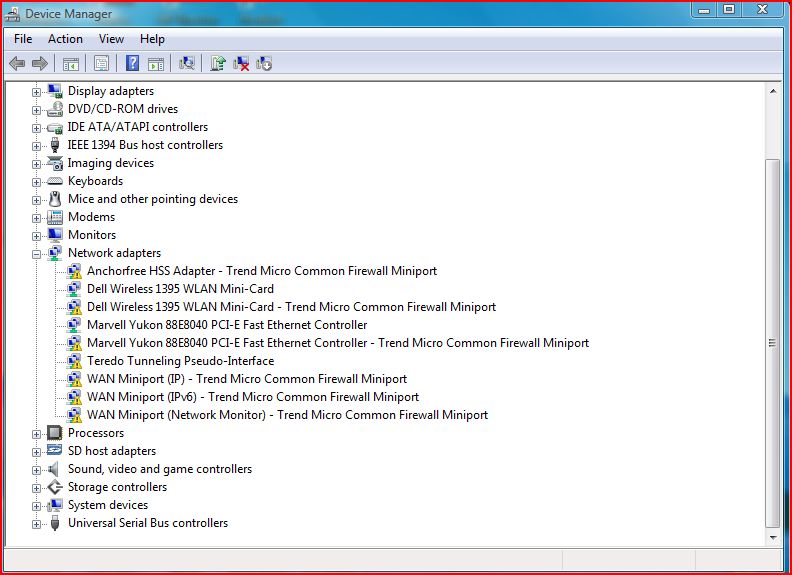The image size is (792, 575).
Task: Select Marvell Yukon 88E8040 Fast Ethernet Controller without the Trend Micro suffix
Action: coord(227,325)
